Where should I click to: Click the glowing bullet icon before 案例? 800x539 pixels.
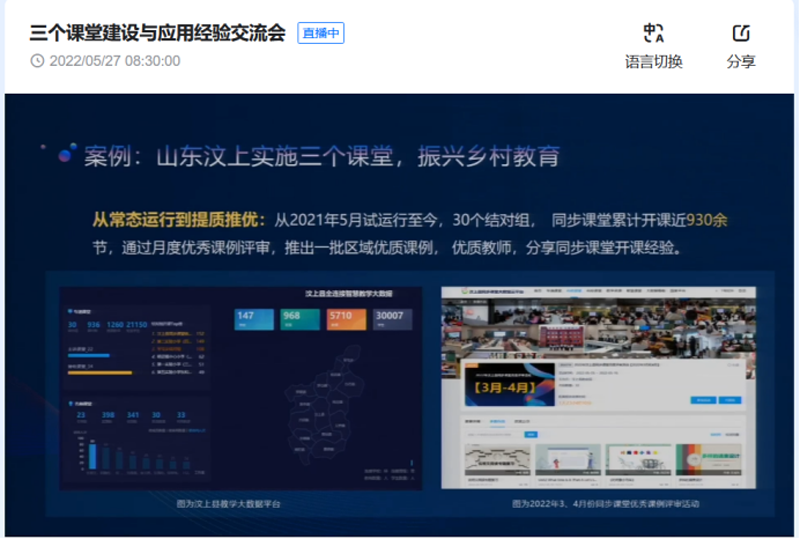pos(66,154)
